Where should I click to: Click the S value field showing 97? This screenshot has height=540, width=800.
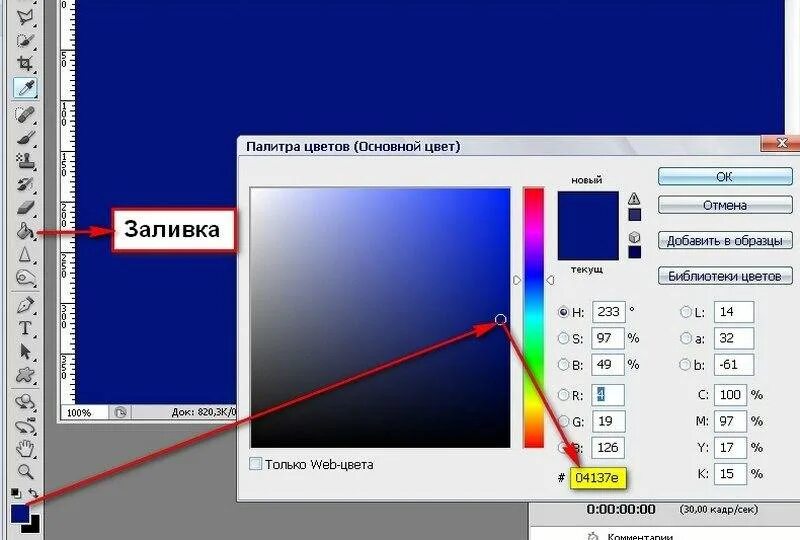point(608,338)
